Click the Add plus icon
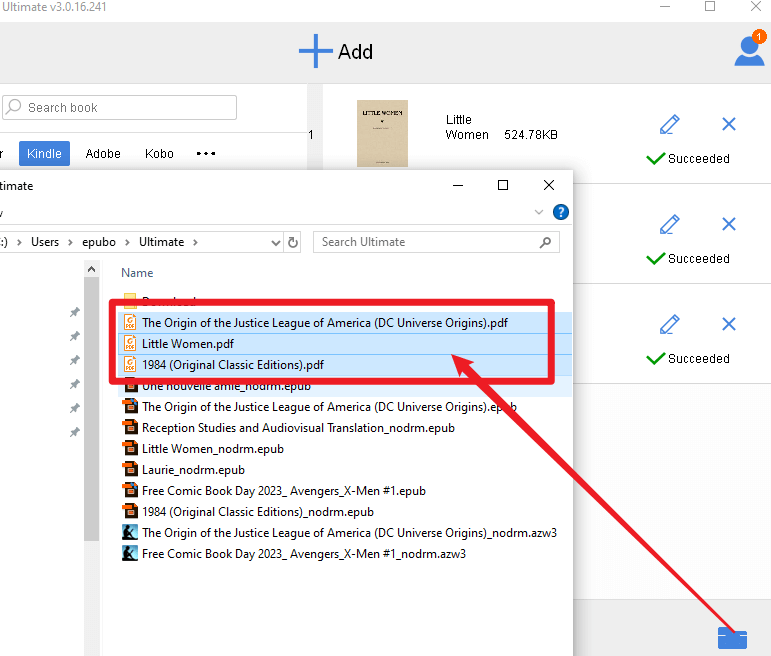This screenshot has height=656, width=771. click(316, 51)
